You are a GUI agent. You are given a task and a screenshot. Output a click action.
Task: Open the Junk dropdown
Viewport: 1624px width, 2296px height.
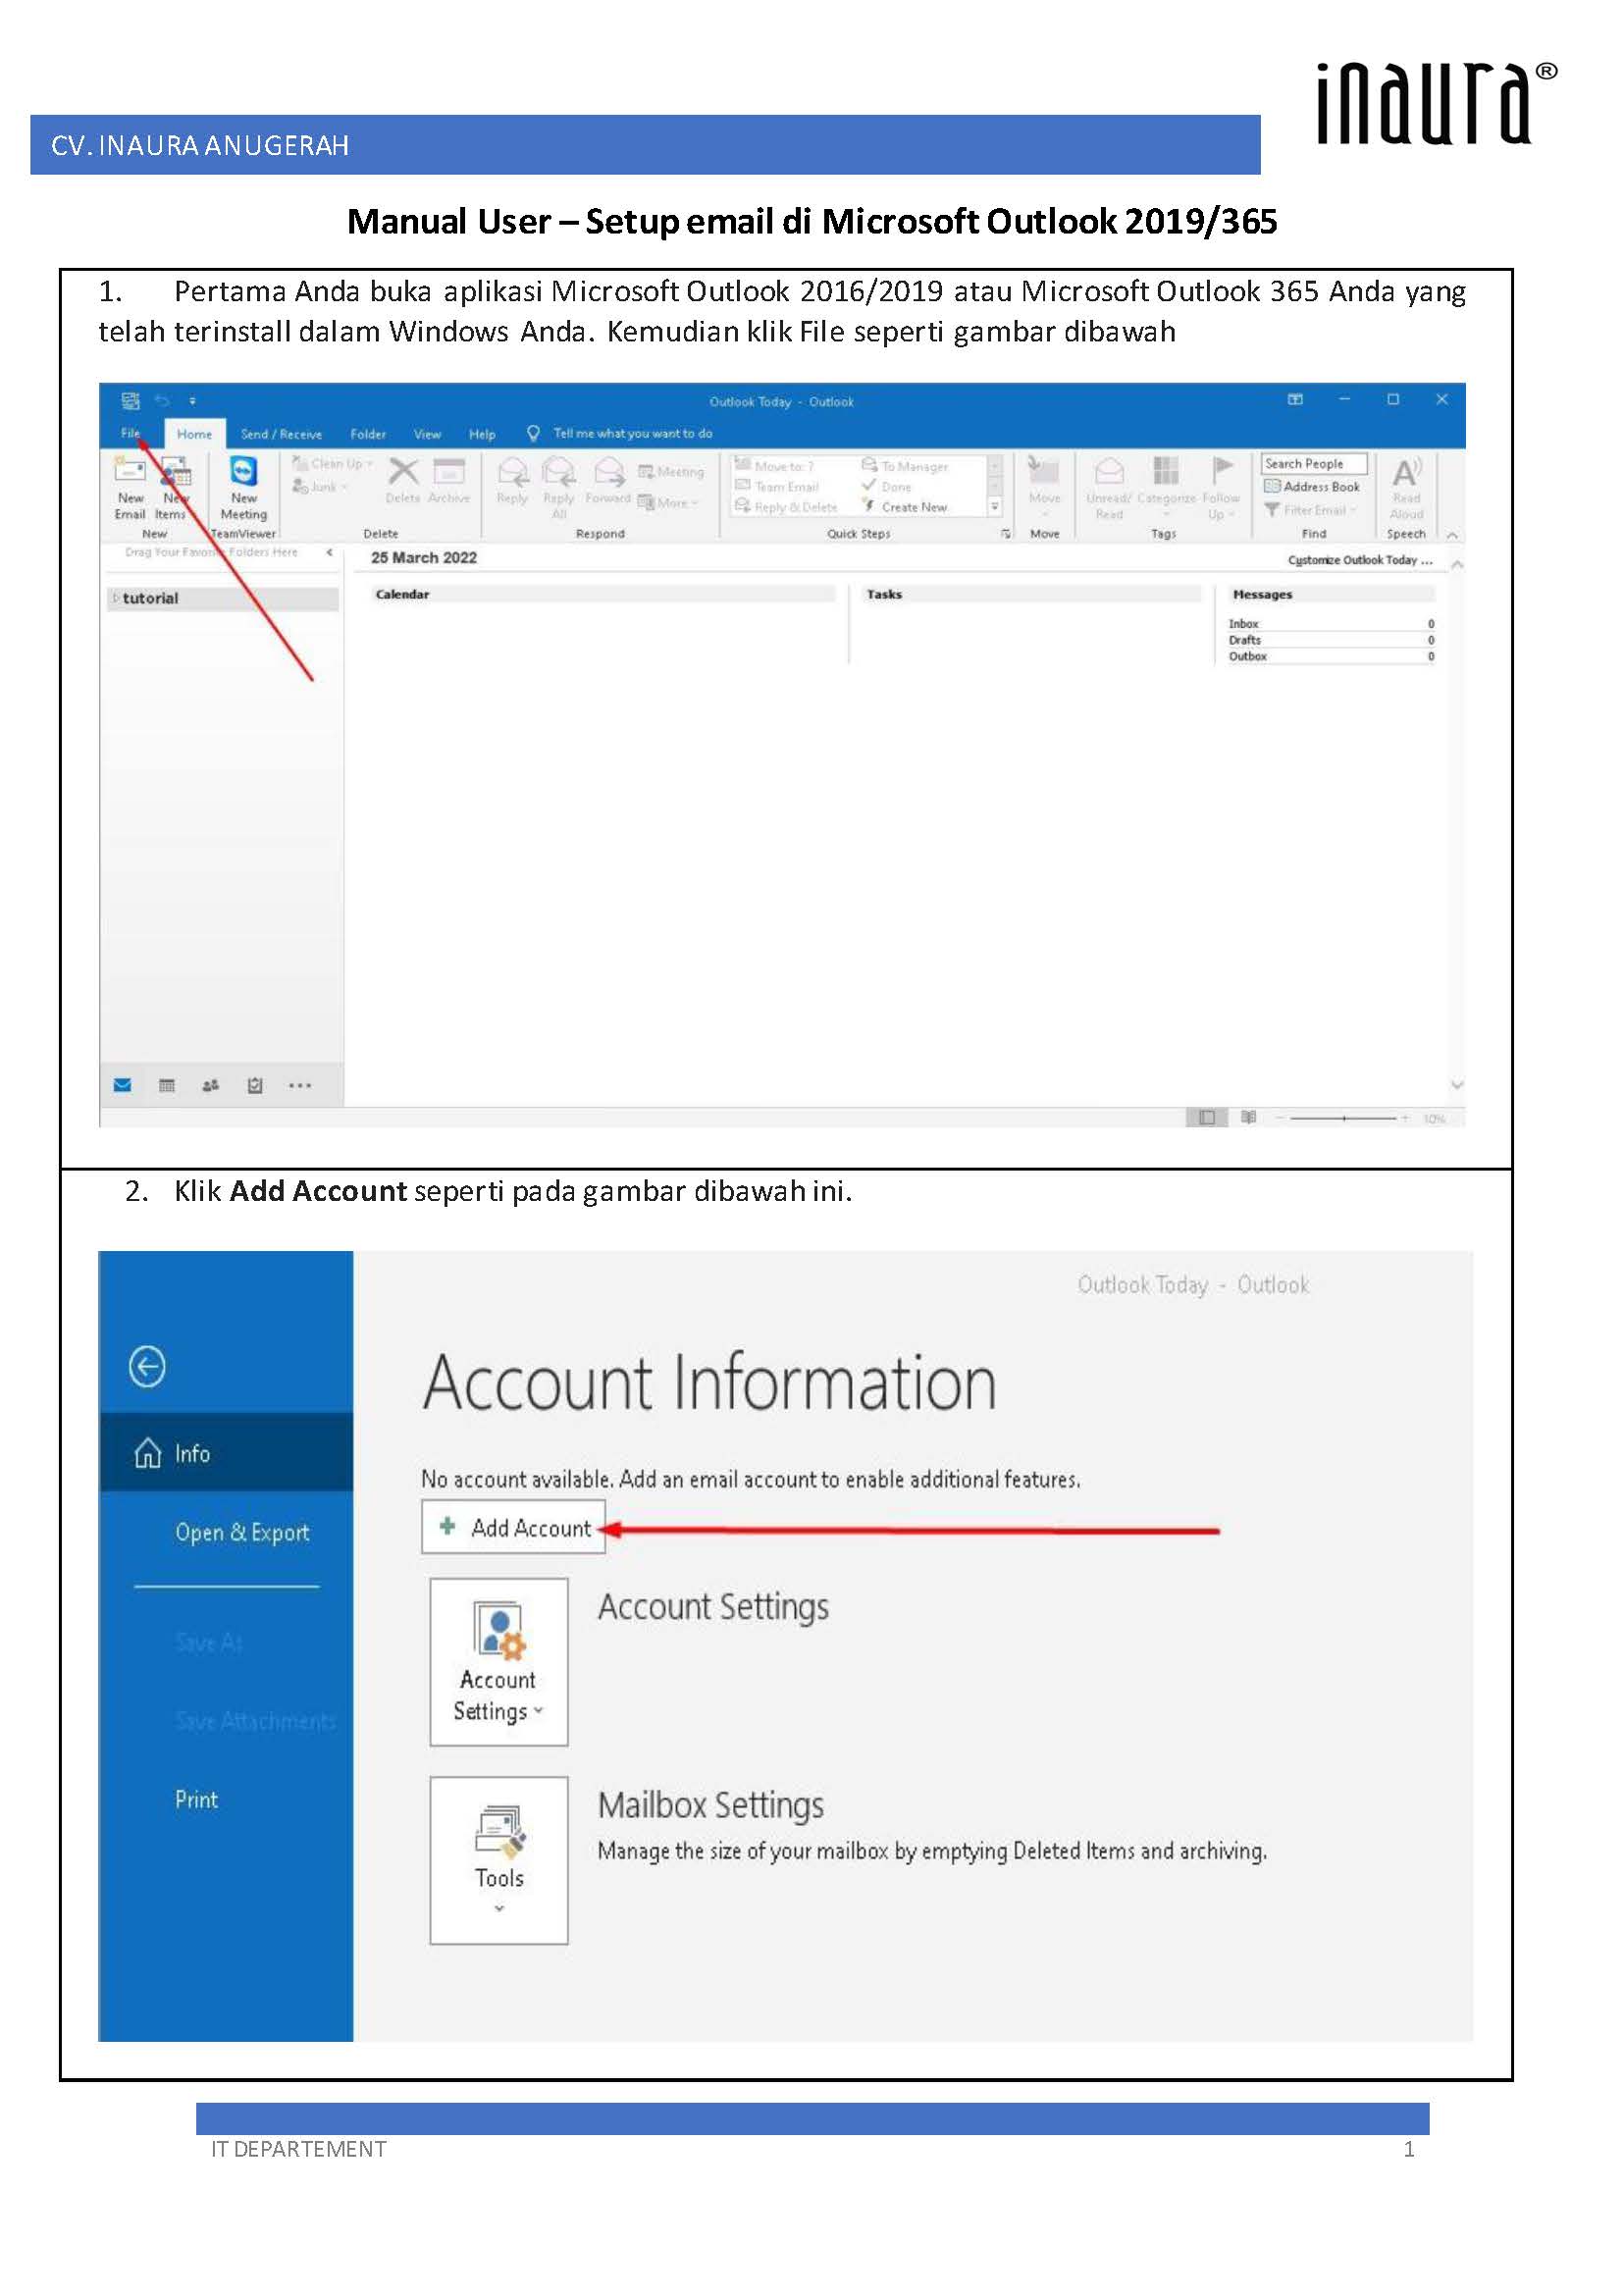(319, 487)
